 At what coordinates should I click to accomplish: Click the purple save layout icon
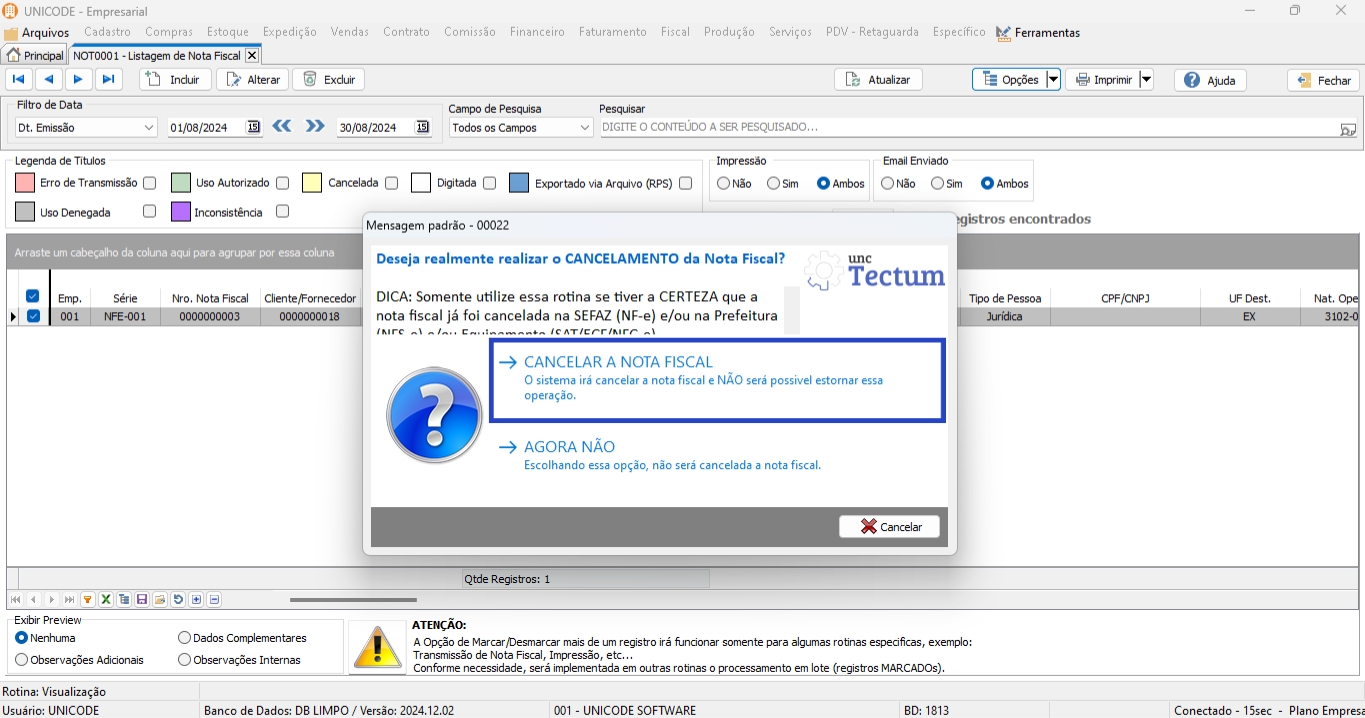pyautogui.click(x=142, y=600)
